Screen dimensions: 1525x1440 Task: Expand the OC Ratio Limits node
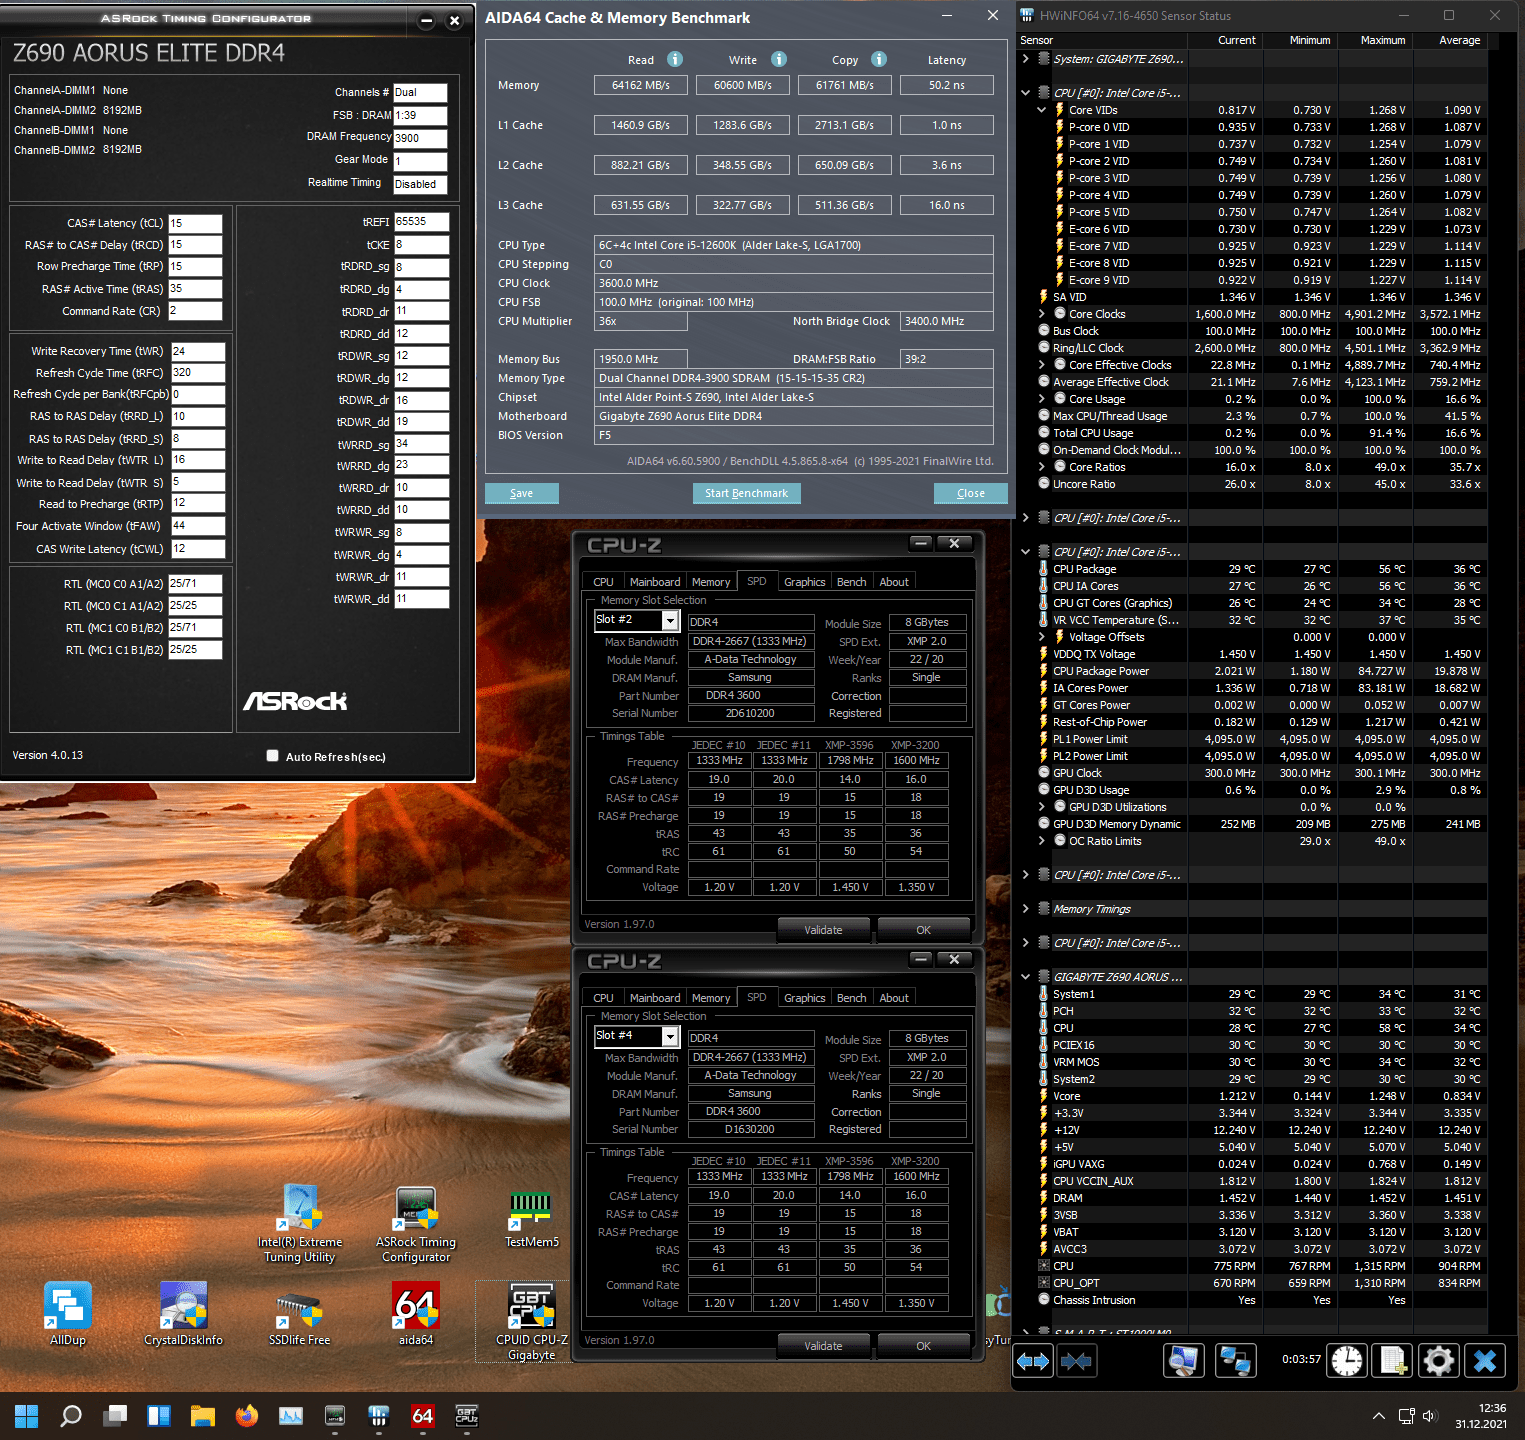pos(1042,841)
